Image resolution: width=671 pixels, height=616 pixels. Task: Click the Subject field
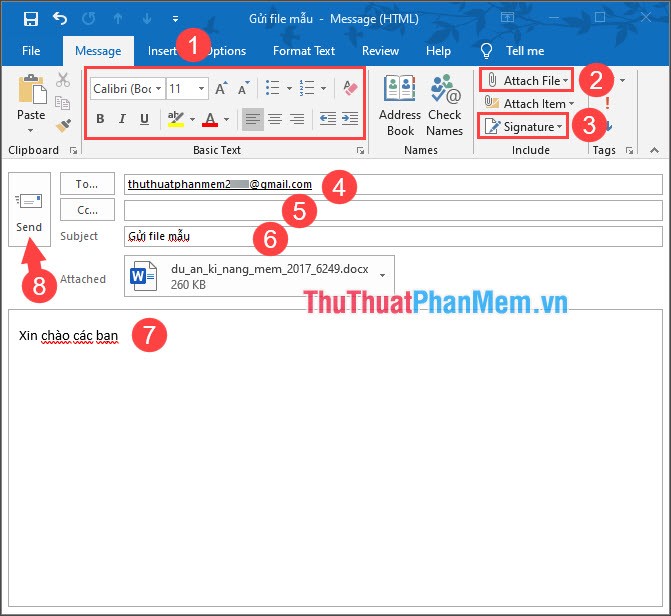tap(393, 236)
